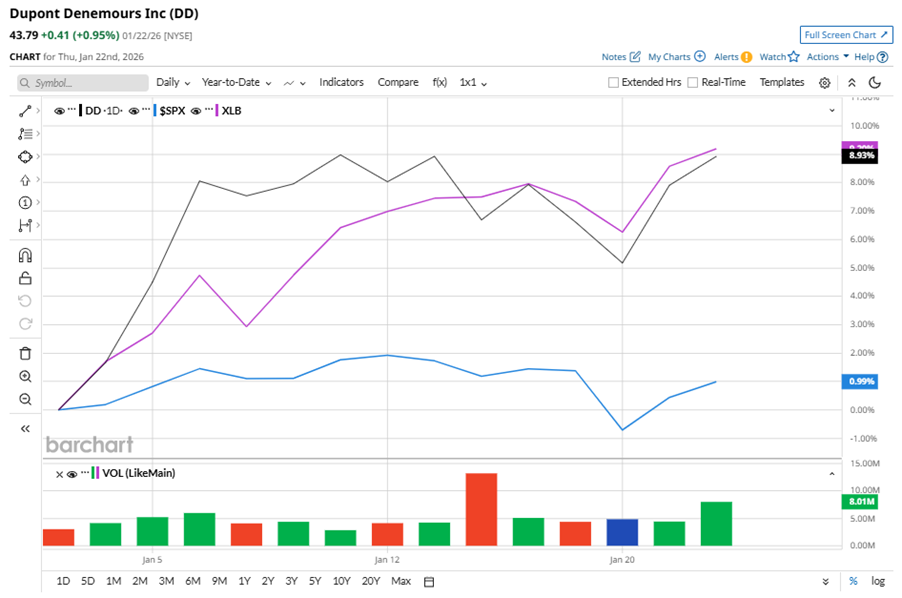The image size is (902, 598).
Task: Add to Watch list star link
Action: tap(779, 56)
